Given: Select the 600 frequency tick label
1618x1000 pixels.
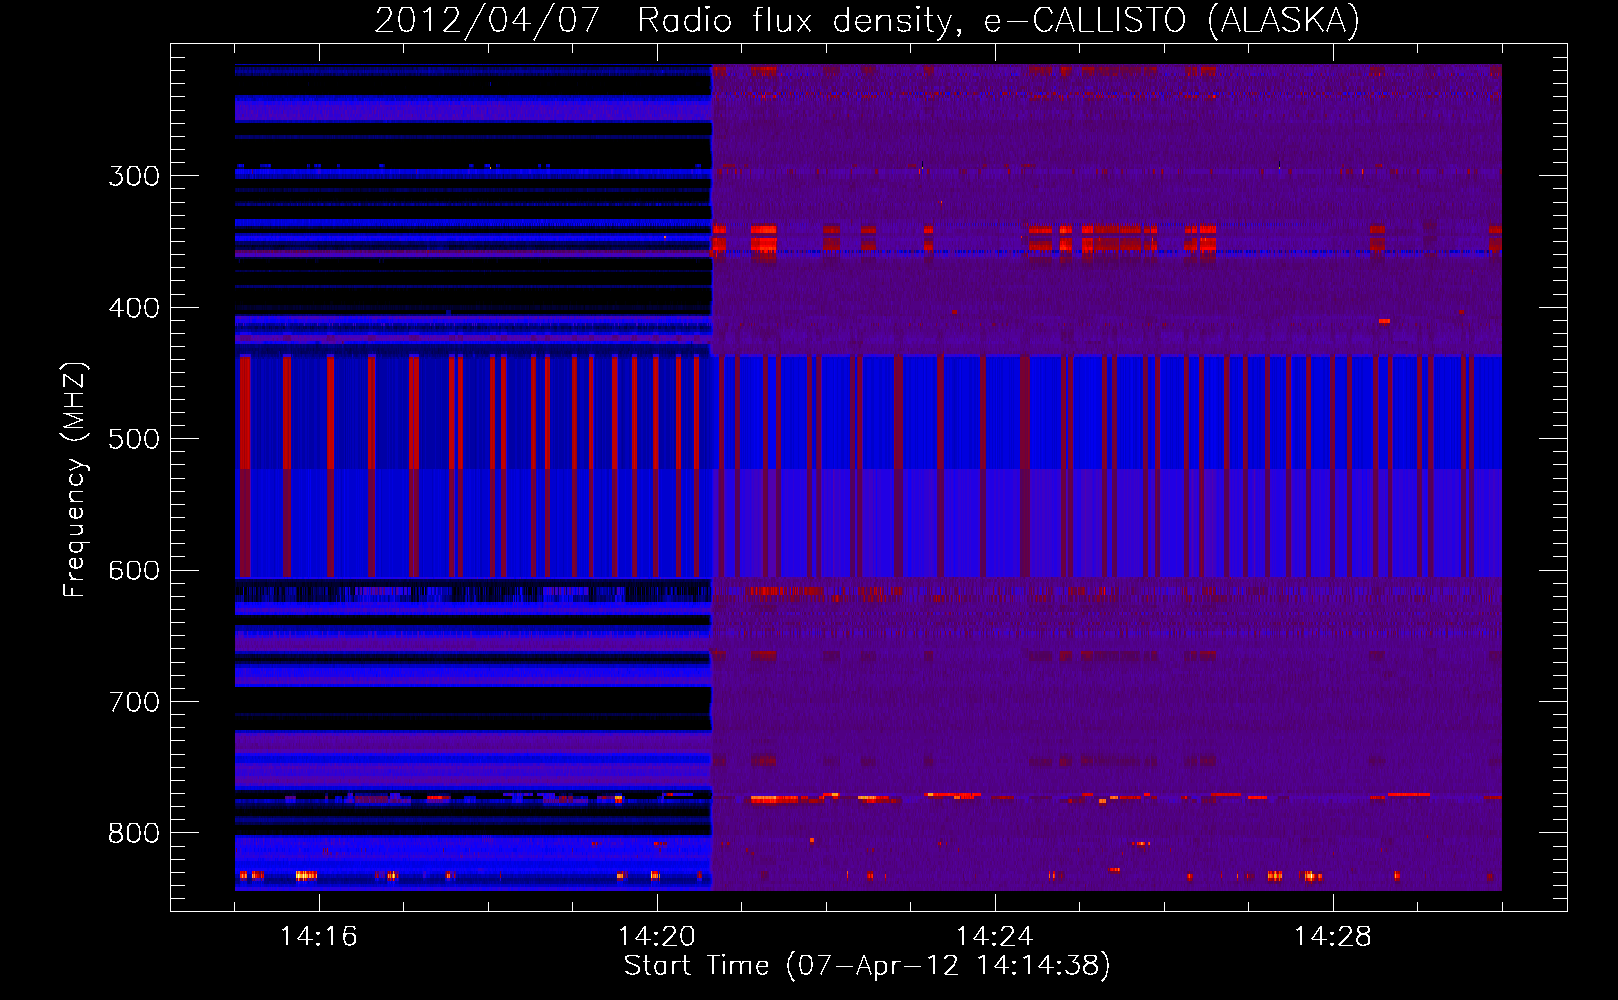Looking at the screenshot, I should [134, 571].
